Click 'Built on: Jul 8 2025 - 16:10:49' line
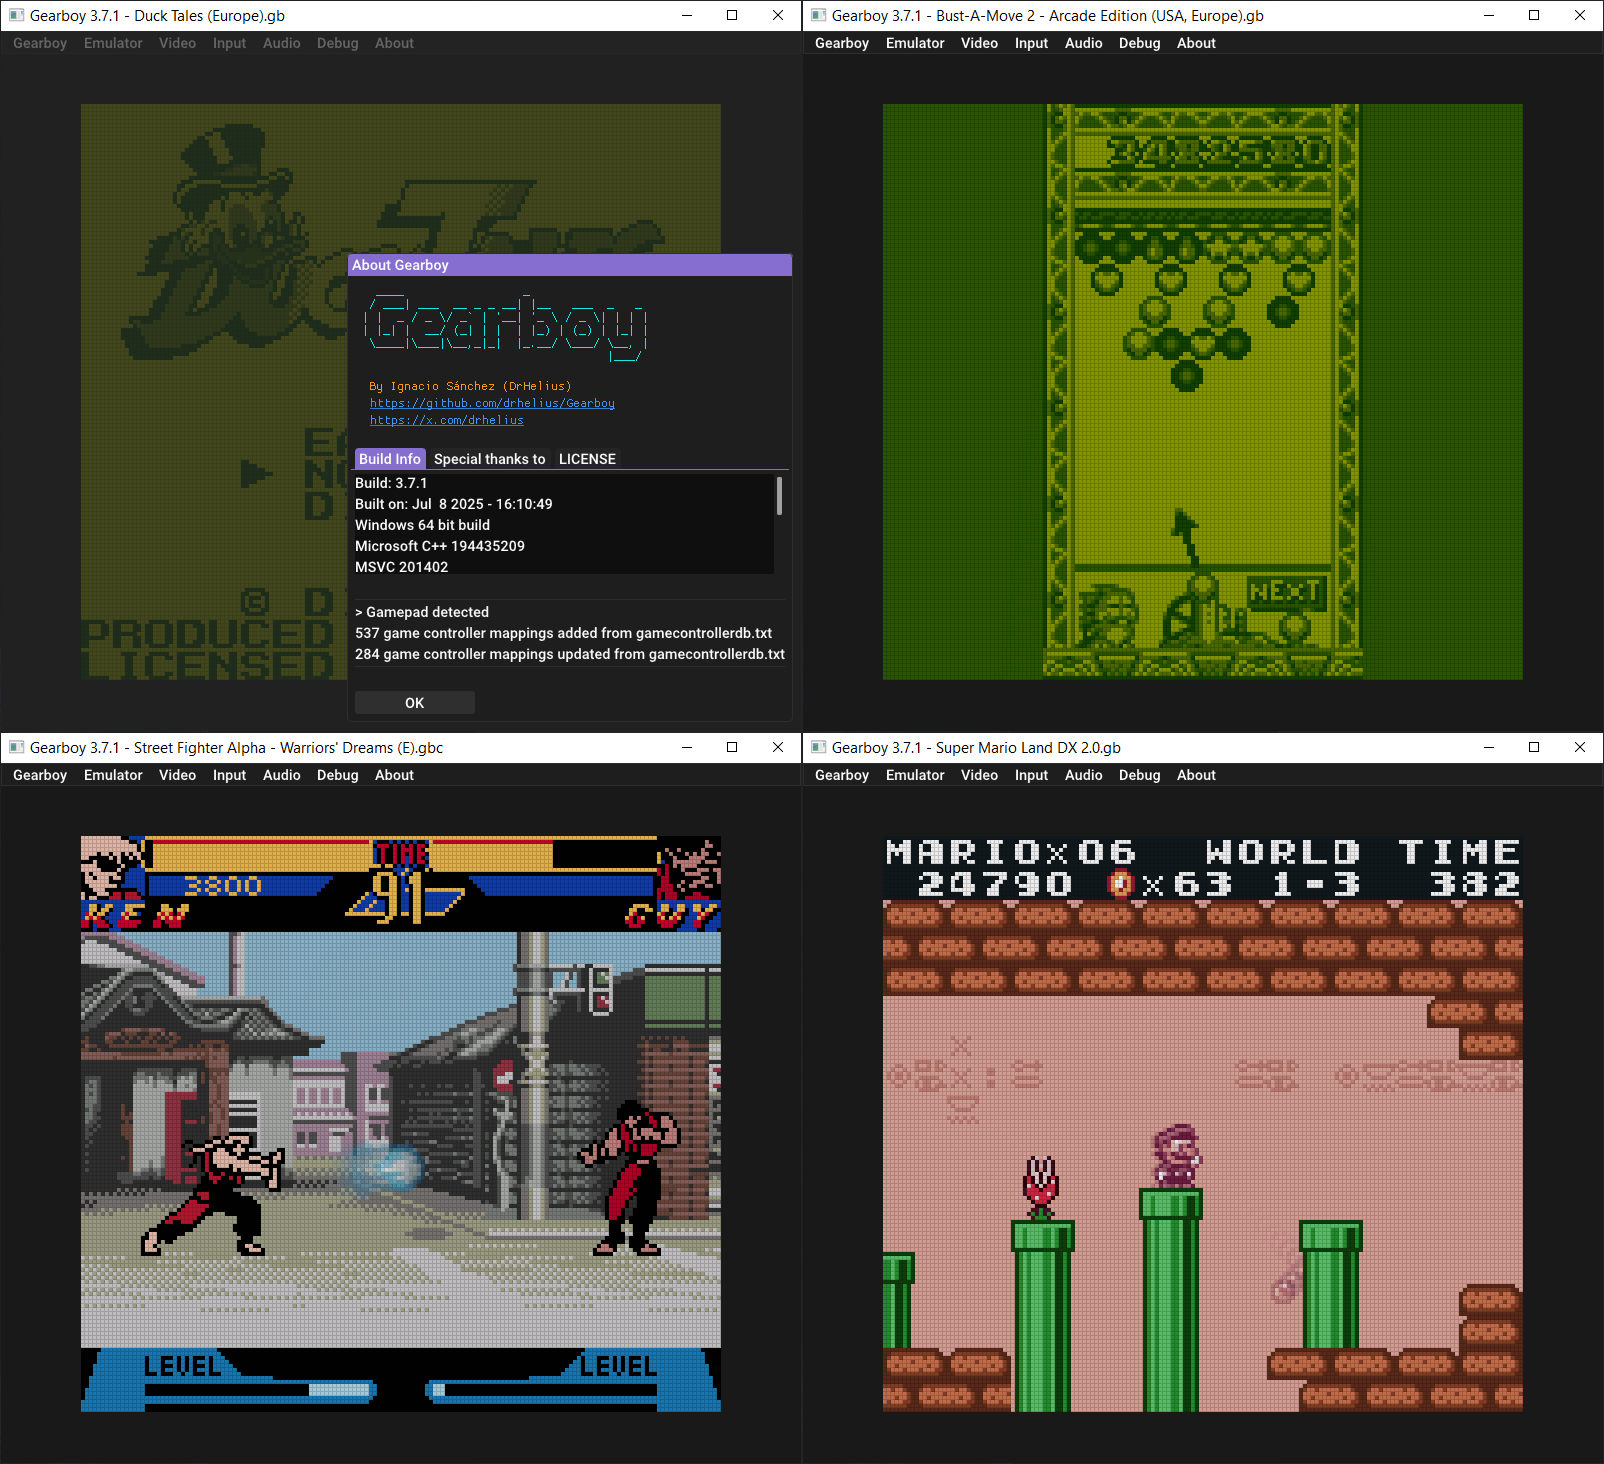The width and height of the screenshot is (1604, 1464). point(454,504)
